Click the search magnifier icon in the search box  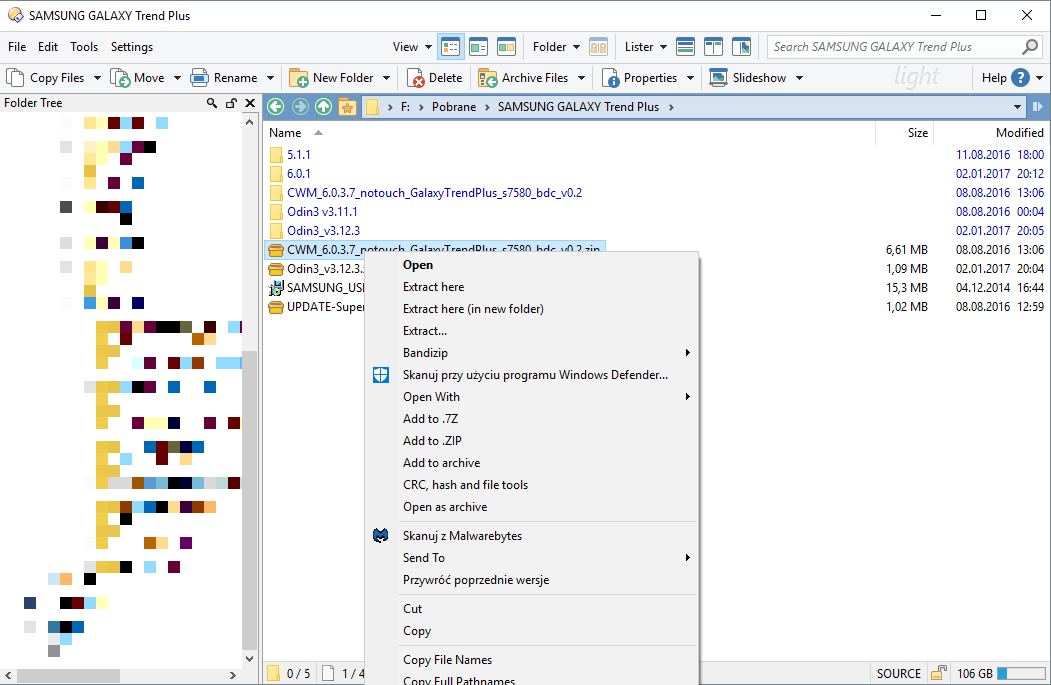[x=1030, y=46]
